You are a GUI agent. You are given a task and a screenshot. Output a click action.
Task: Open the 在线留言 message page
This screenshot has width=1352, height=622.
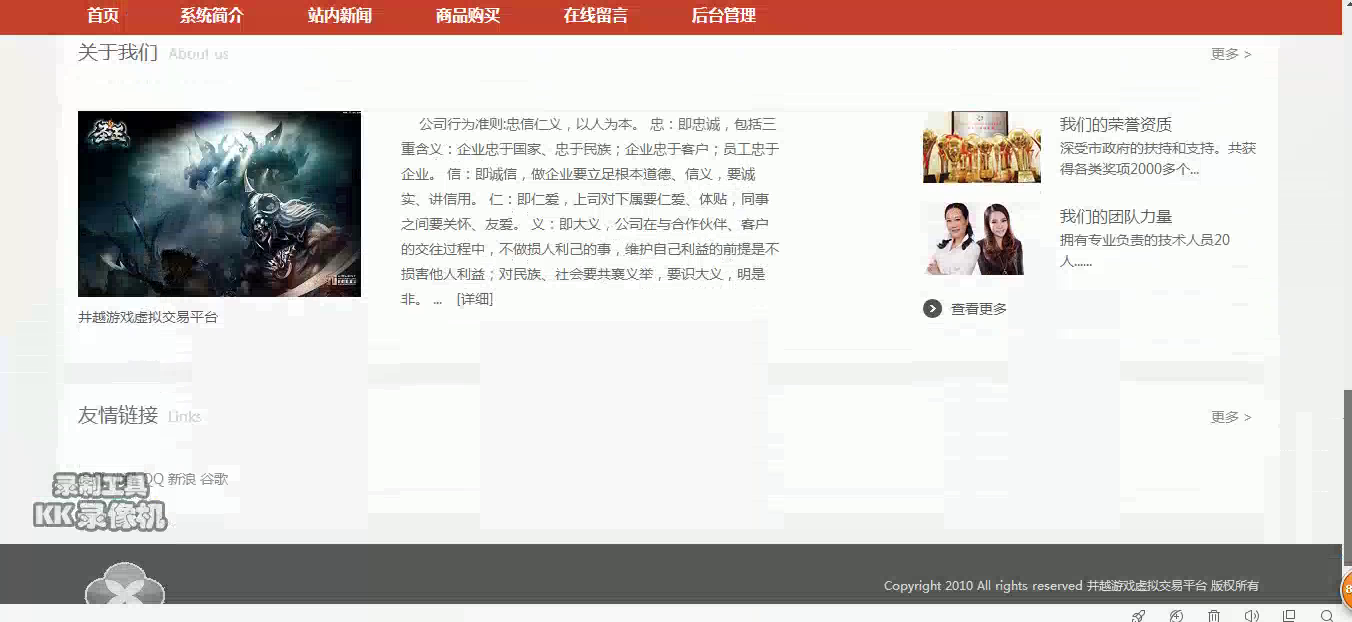(x=596, y=16)
